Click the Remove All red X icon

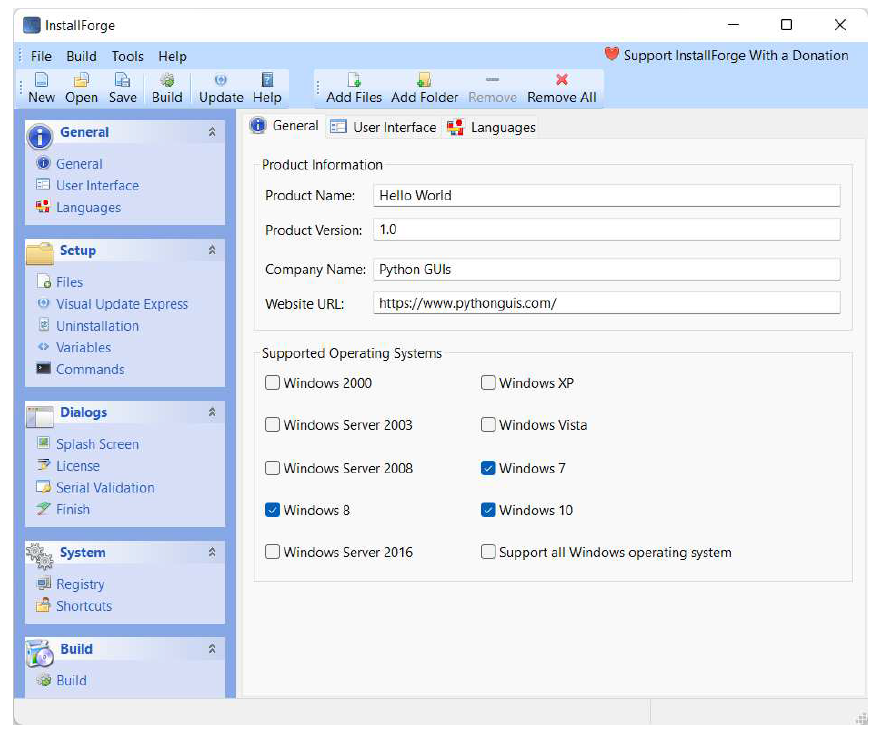coord(561,80)
